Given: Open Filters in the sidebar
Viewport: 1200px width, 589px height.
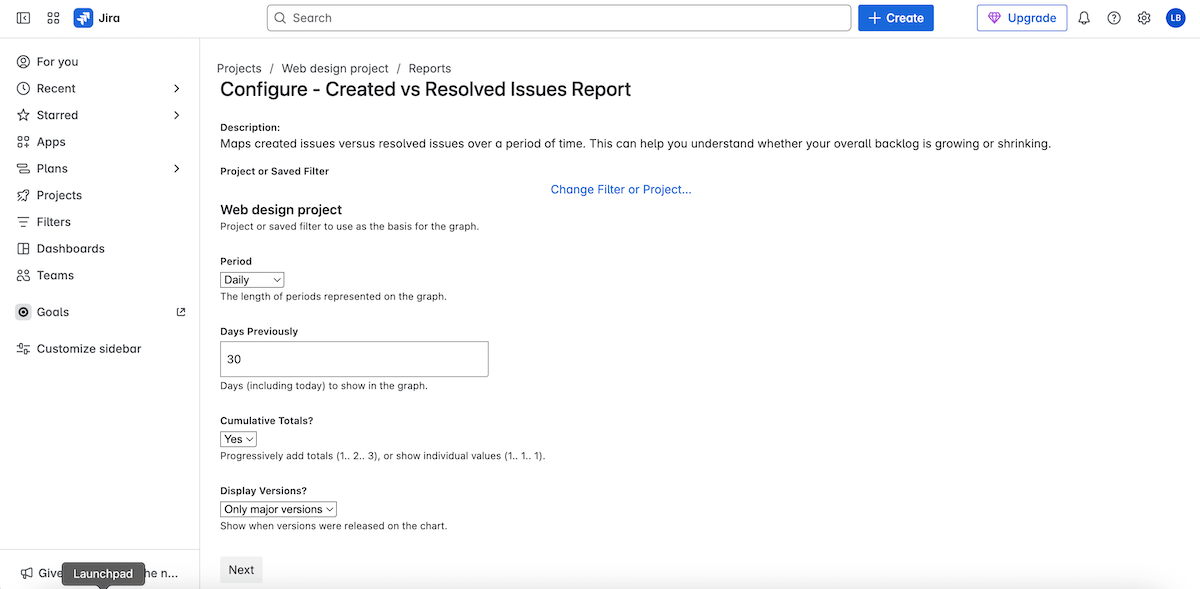Looking at the screenshot, I should [53, 222].
